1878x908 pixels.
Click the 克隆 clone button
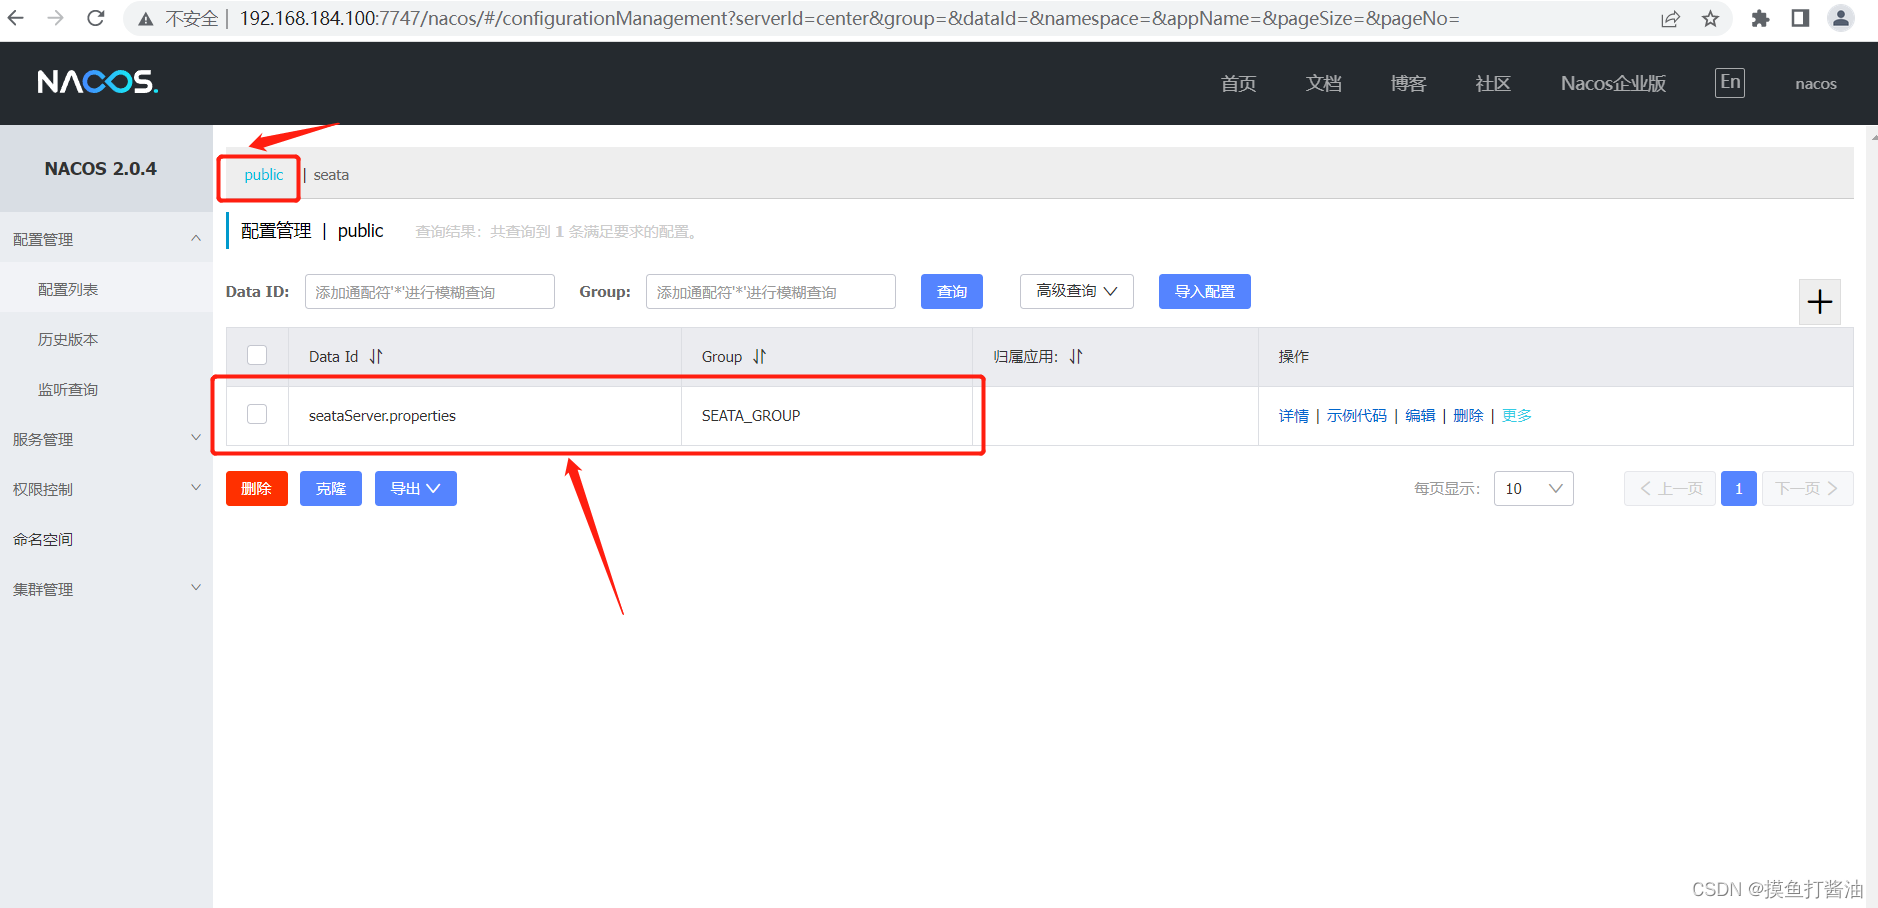tap(331, 488)
